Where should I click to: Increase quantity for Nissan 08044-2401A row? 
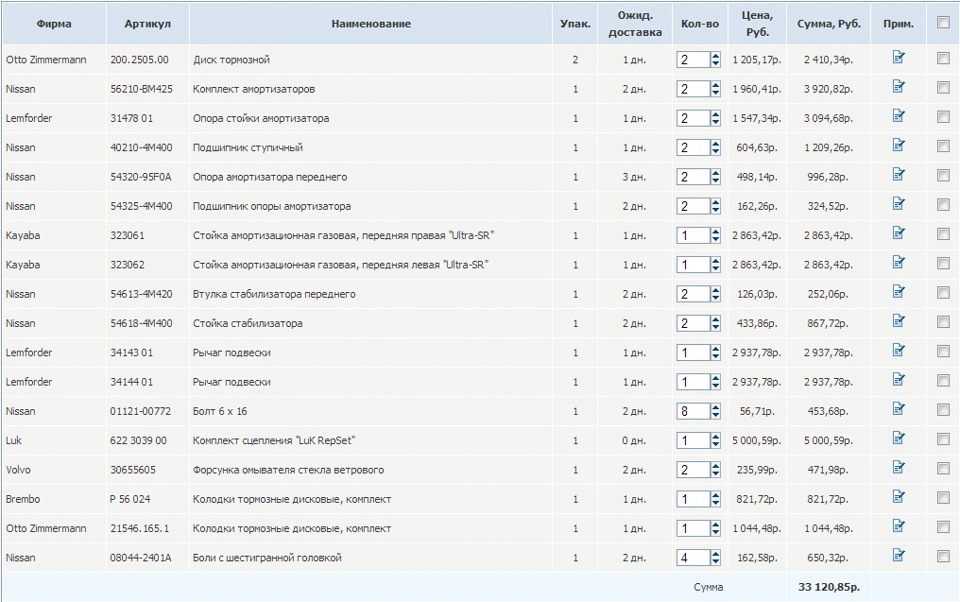[x=715, y=553]
